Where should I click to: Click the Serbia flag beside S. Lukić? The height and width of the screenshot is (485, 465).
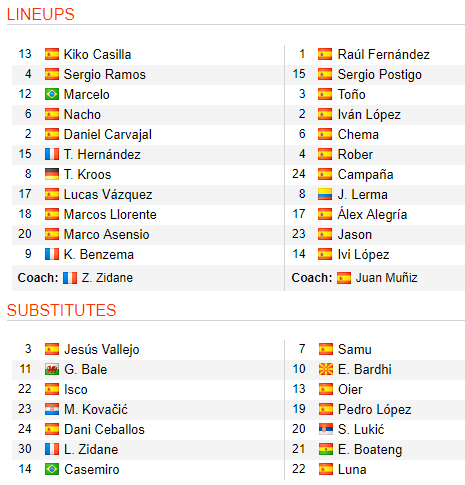click(x=326, y=429)
